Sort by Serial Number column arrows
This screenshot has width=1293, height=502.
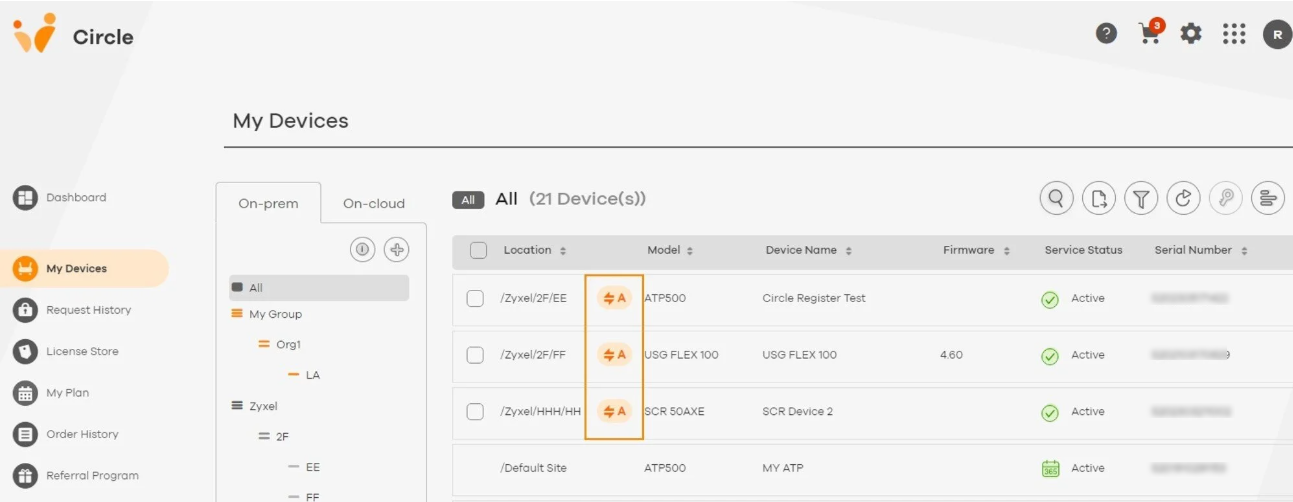point(1244,251)
